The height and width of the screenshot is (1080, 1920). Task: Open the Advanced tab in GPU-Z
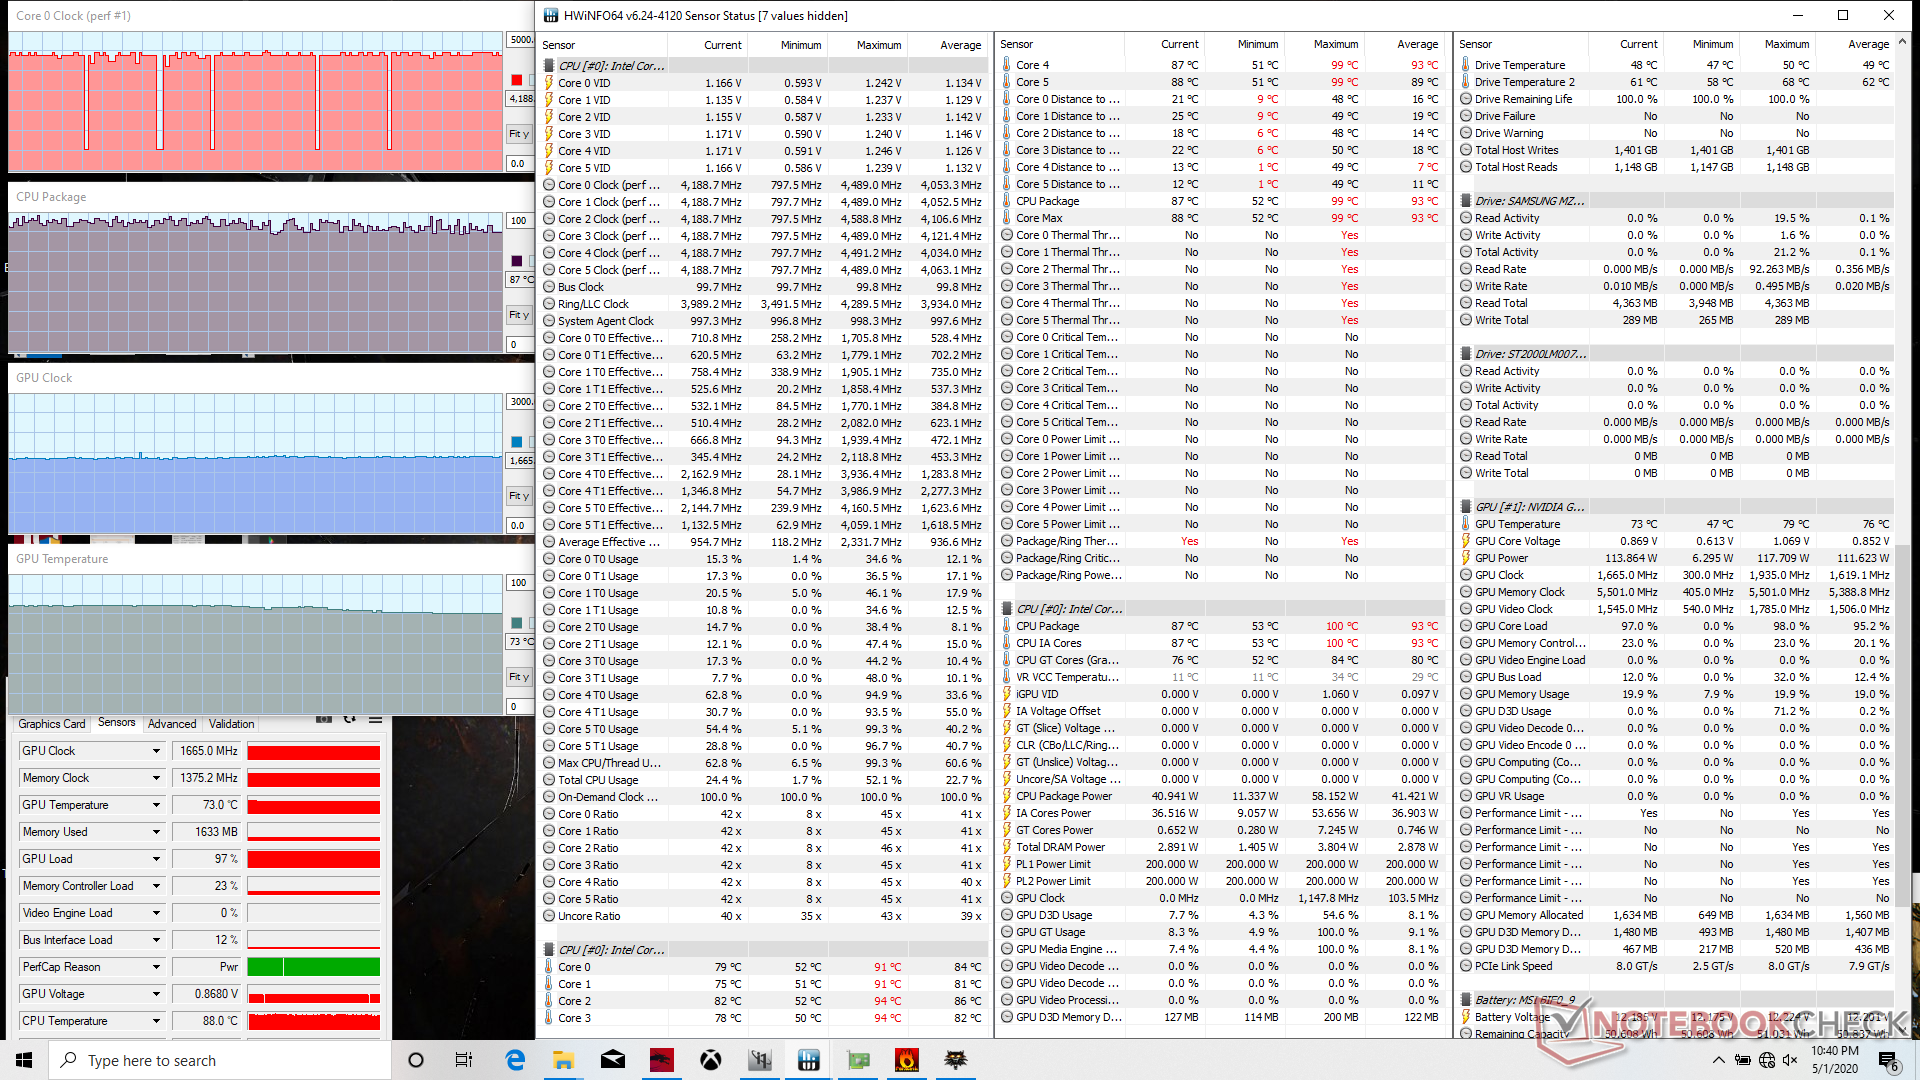click(x=172, y=724)
